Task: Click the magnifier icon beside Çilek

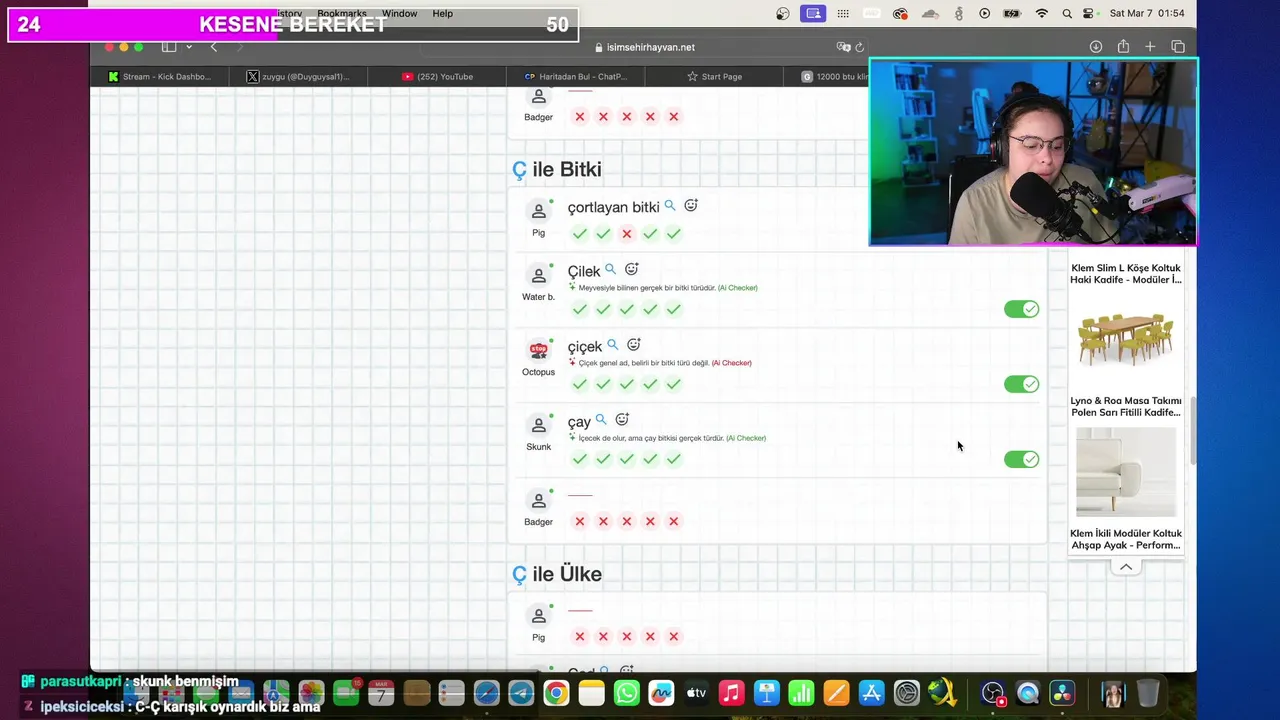Action: pos(610,270)
